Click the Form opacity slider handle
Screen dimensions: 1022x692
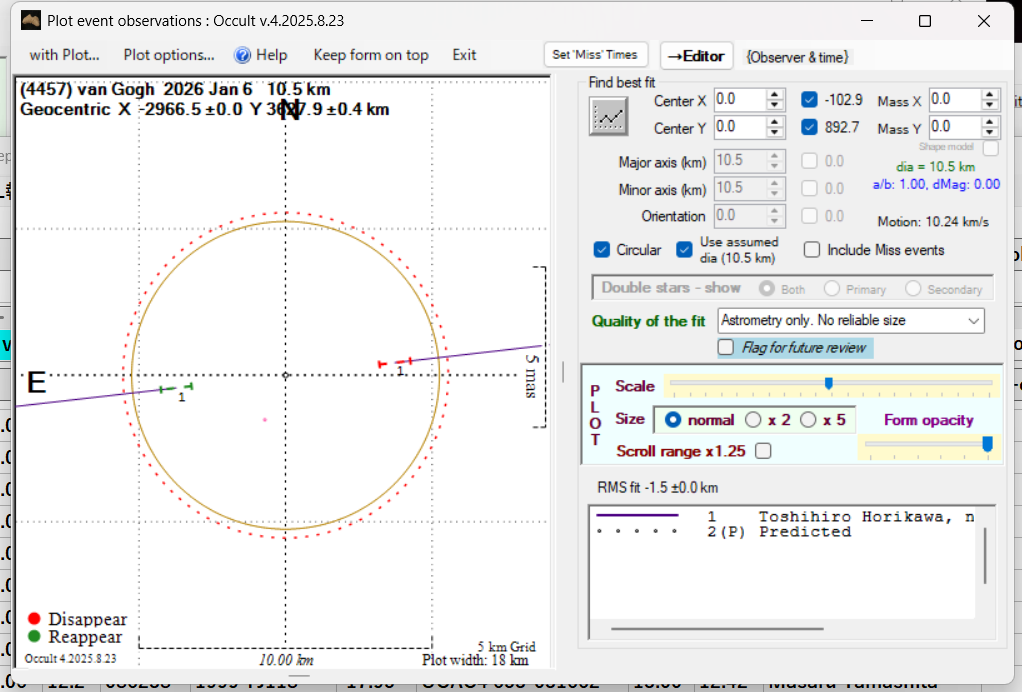coord(988,443)
